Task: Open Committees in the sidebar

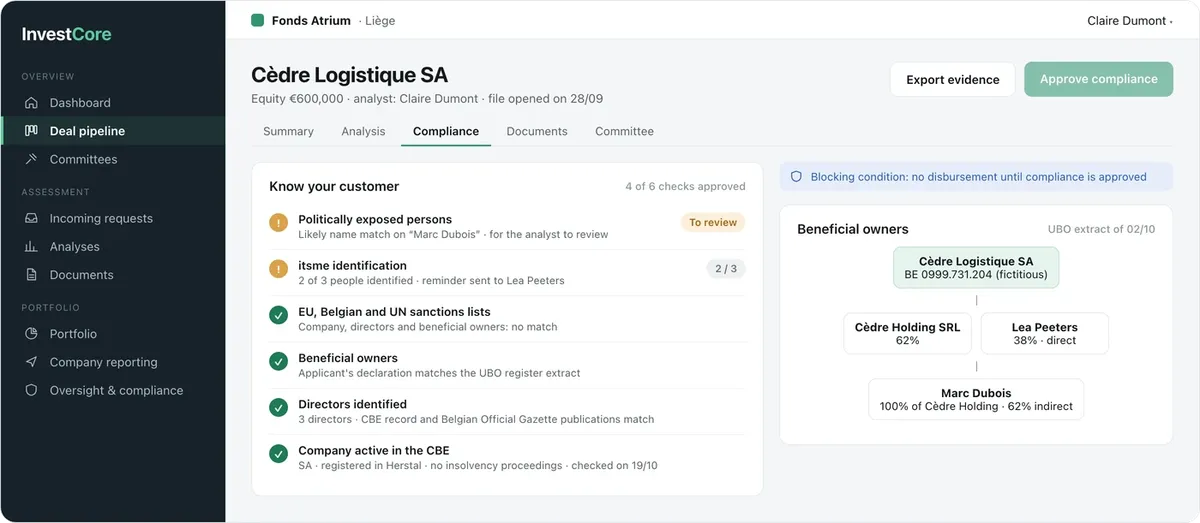Action: [113, 159]
